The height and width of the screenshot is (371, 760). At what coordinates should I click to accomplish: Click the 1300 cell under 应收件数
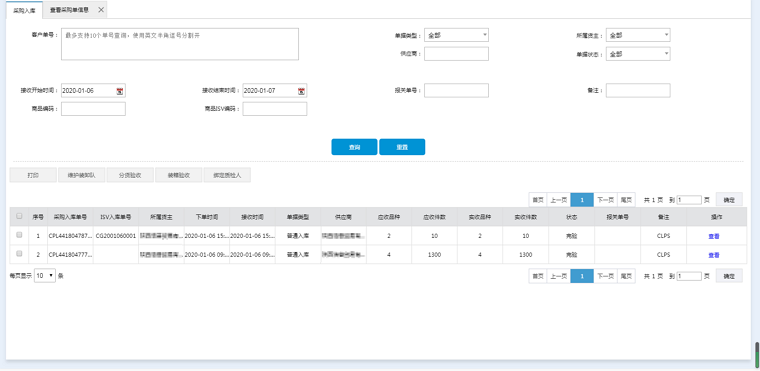point(435,255)
